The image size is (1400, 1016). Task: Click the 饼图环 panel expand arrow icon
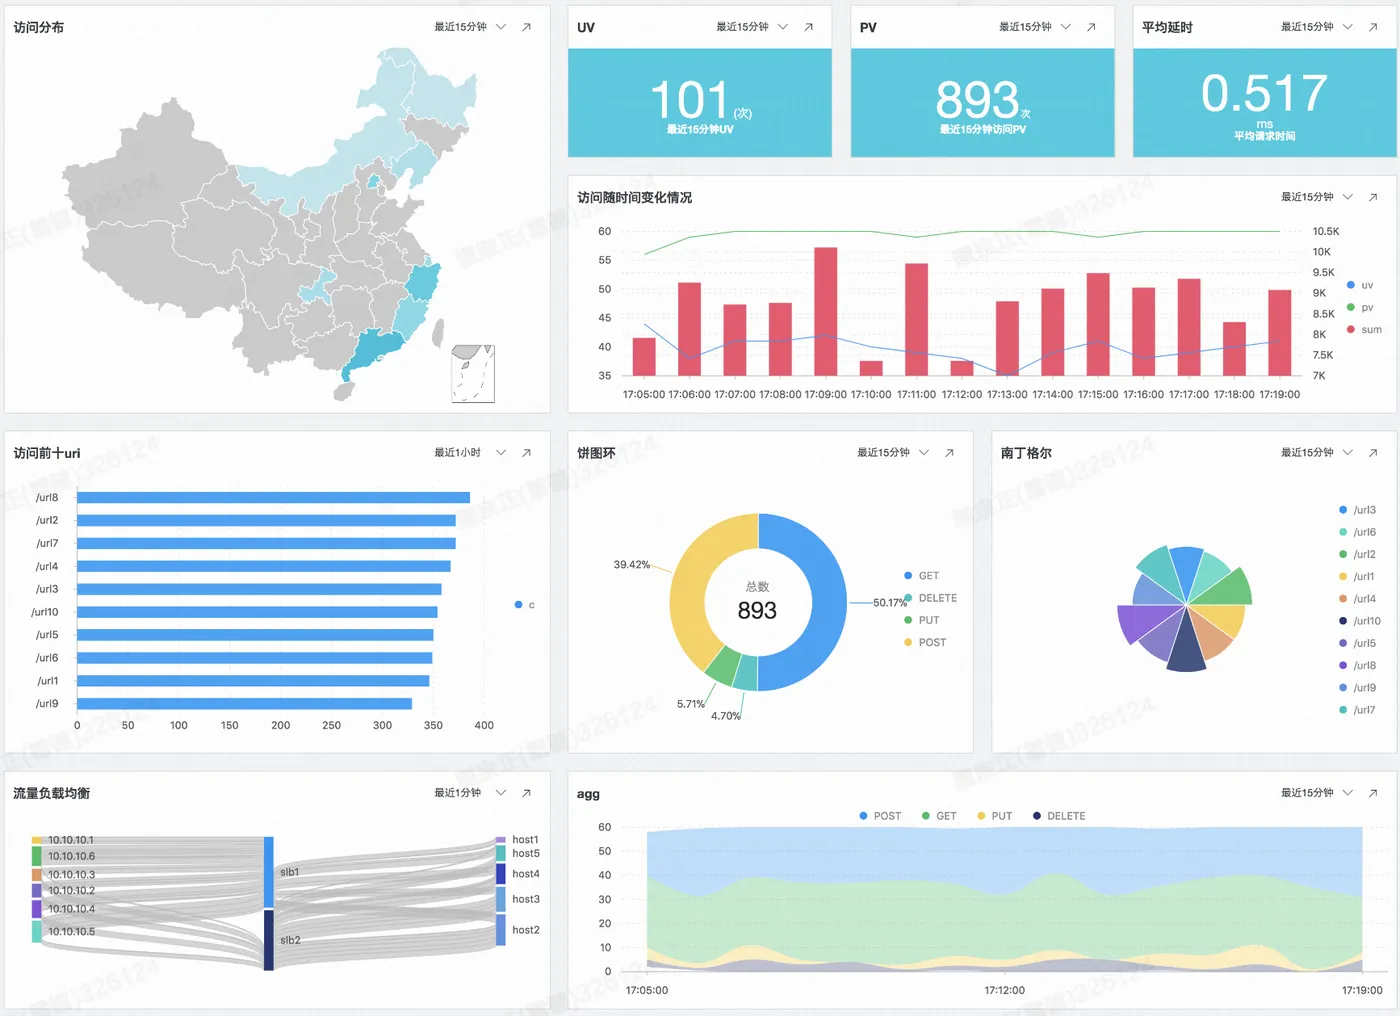[949, 453]
